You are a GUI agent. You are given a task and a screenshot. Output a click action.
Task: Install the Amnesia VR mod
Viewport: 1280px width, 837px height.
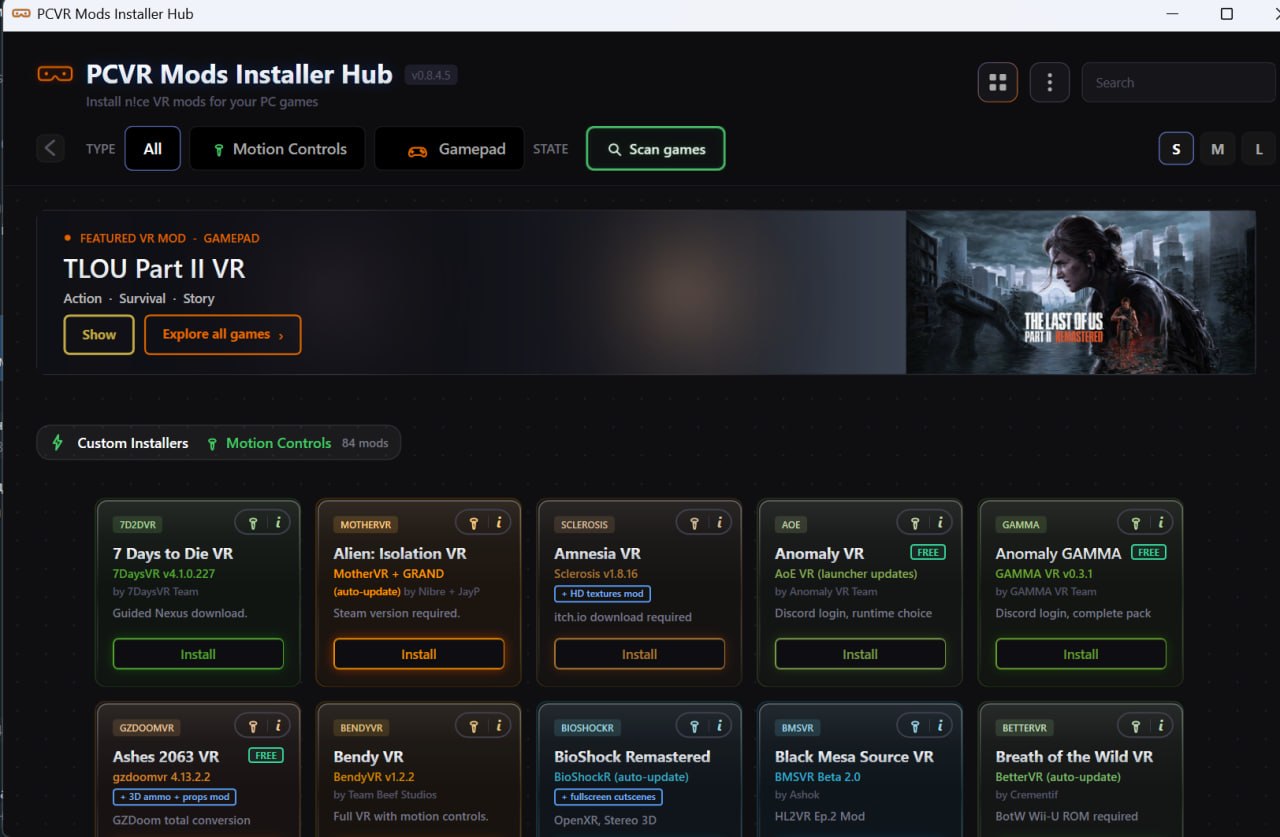coord(639,654)
